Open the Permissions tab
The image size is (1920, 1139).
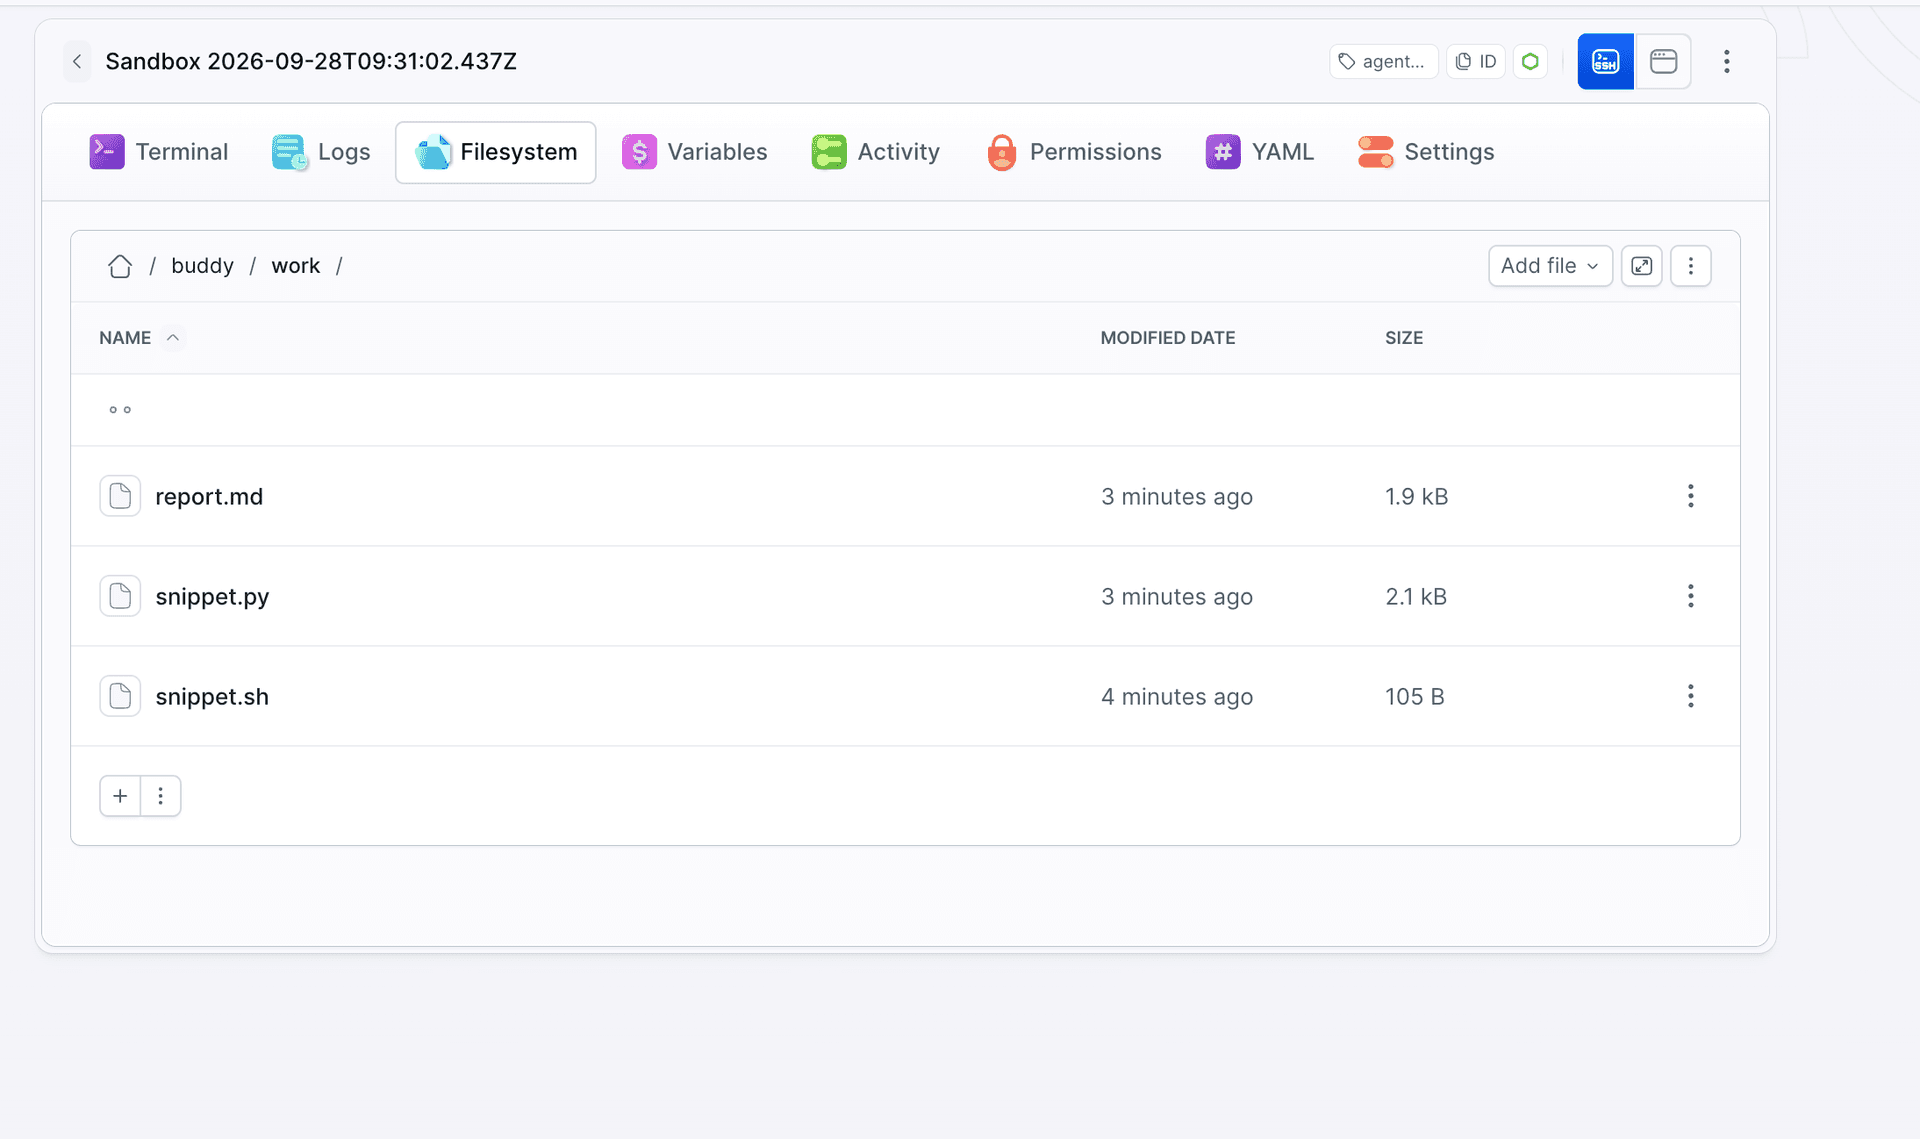click(1074, 152)
